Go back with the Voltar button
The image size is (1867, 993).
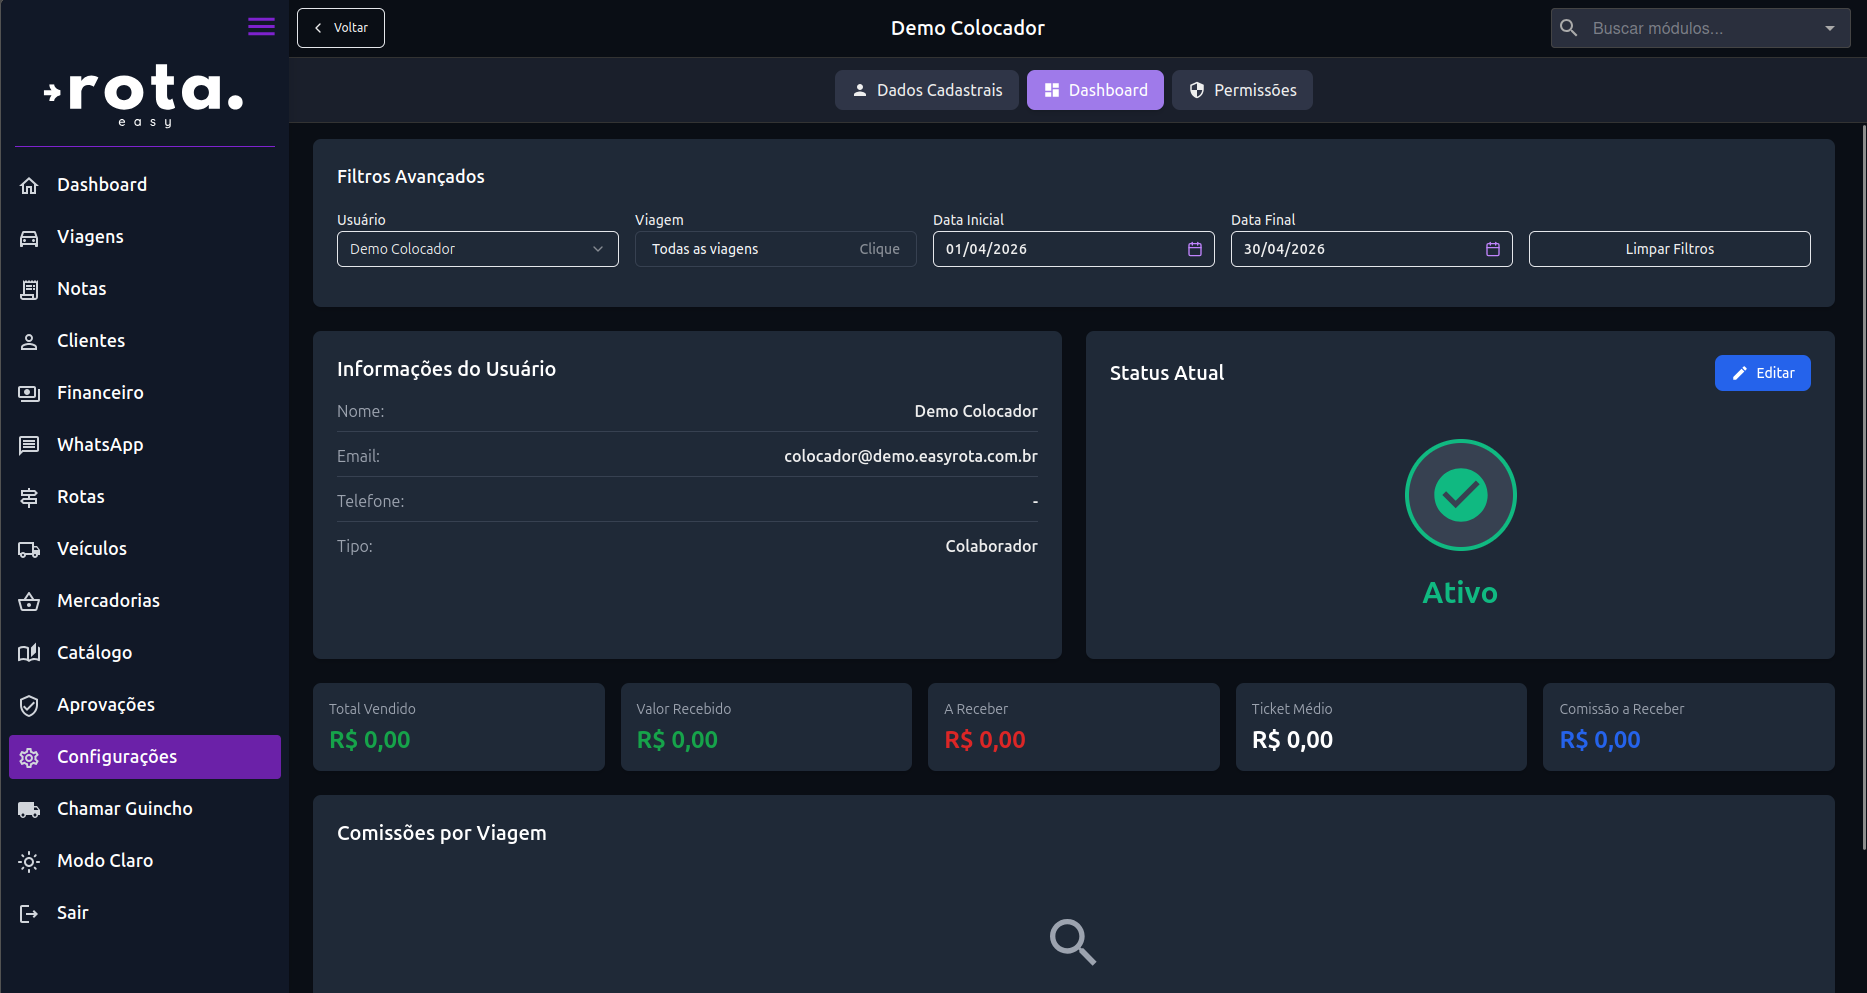[341, 28]
